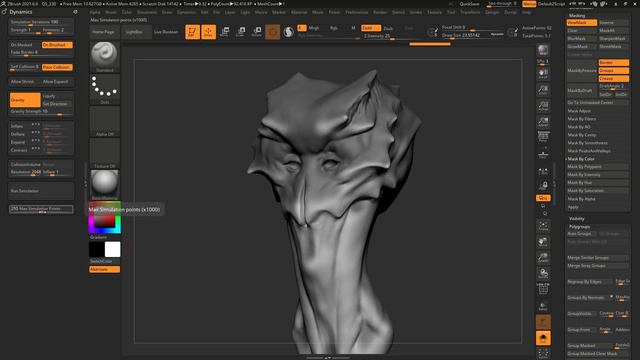Toggle ViewMask in Masking panel
The image size is (640, 360).
[582, 23]
